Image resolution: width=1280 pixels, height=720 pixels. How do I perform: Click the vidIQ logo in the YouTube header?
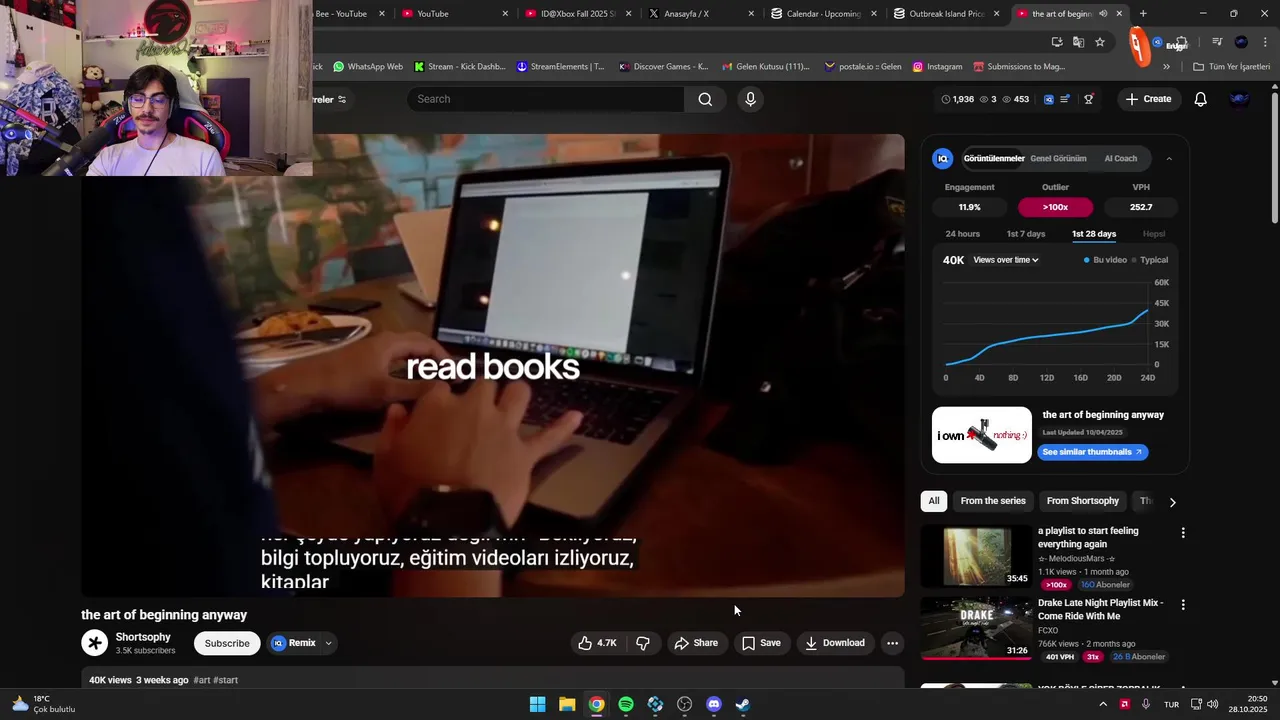pyautogui.click(x=1048, y=99)
